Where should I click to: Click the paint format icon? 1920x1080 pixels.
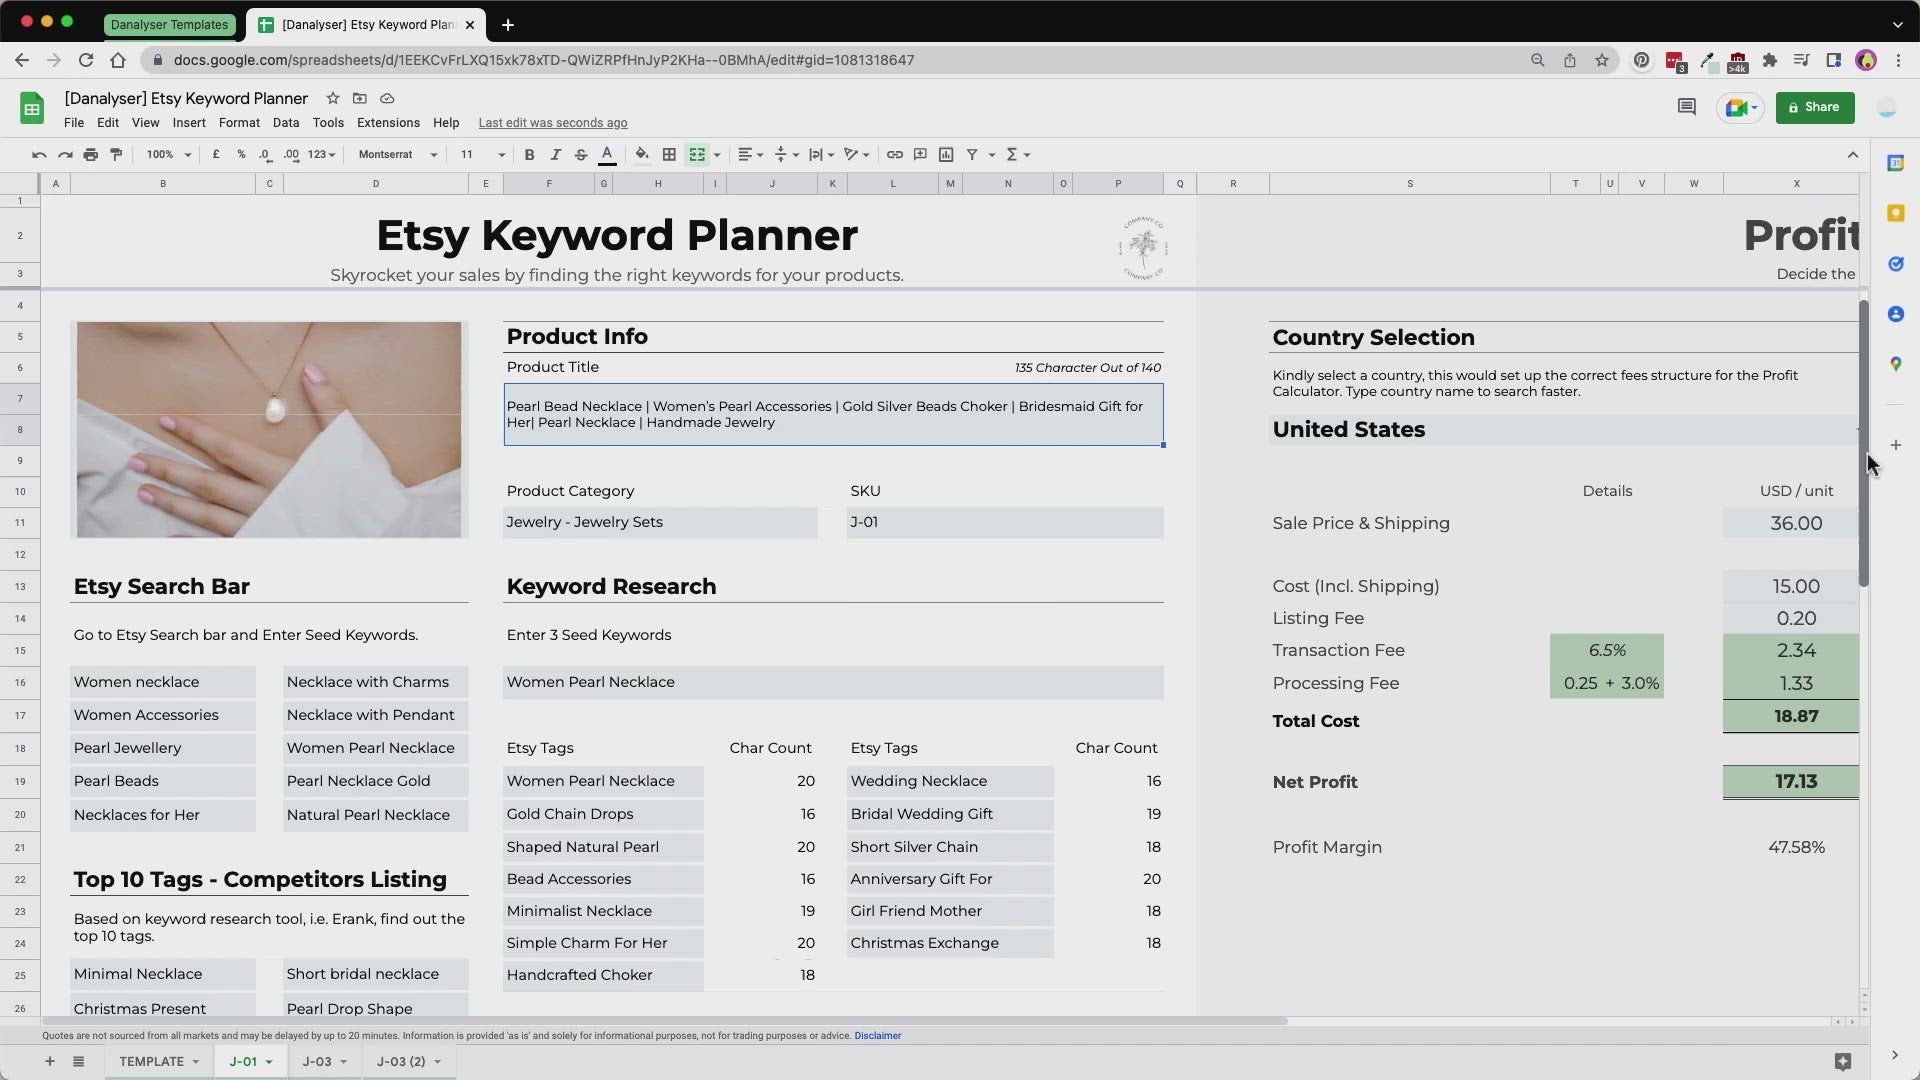click(x=116, y=154)
